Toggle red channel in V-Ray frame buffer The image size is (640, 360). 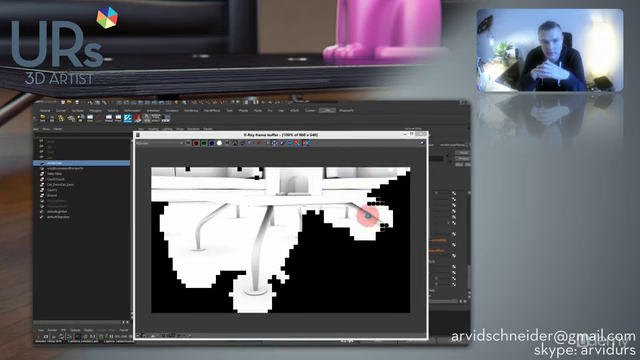pyautogui.click(x=196, y=143)
